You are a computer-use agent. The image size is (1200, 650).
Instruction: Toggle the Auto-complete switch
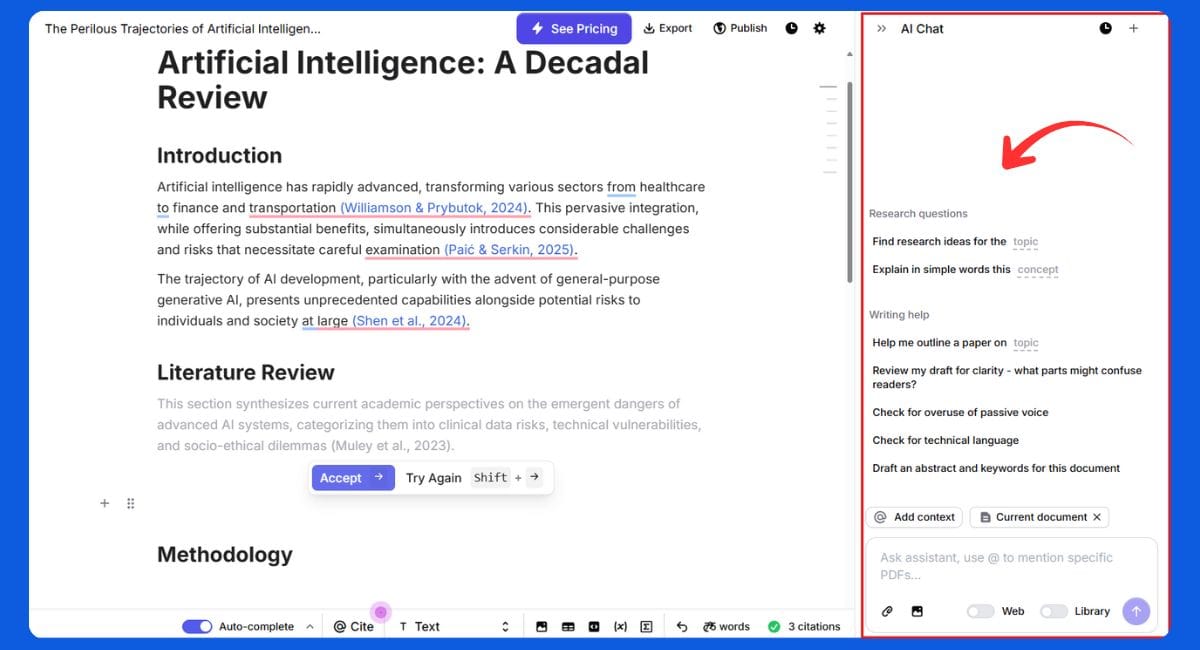(197, 627)
